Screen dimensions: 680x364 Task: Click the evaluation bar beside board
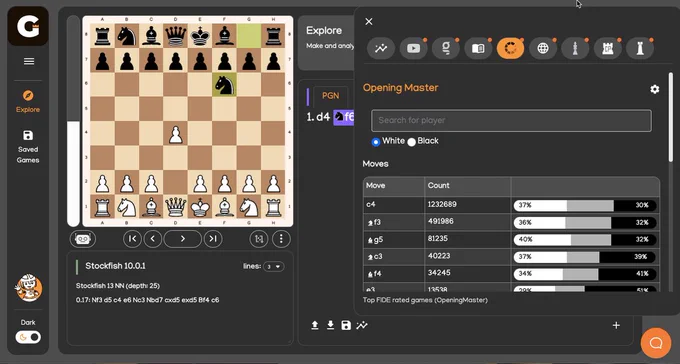tap(73, 121)
